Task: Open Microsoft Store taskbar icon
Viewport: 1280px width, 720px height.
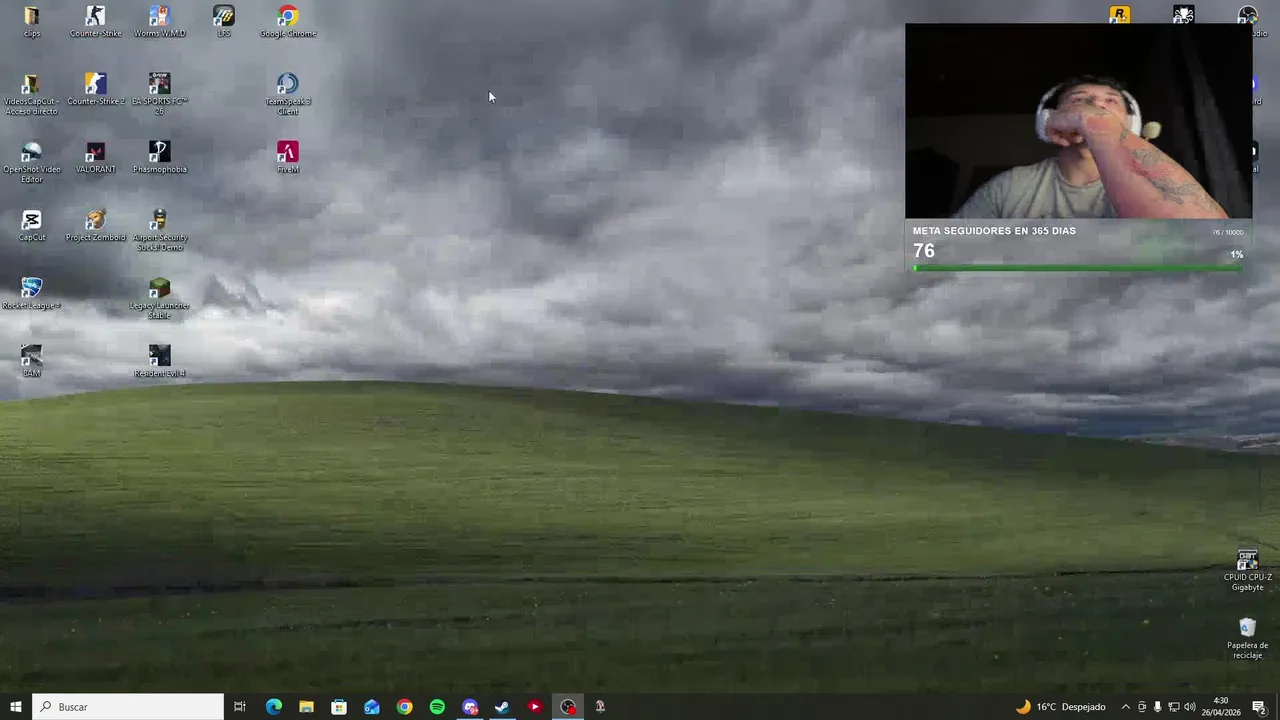Action: click(x=339, y=707)
